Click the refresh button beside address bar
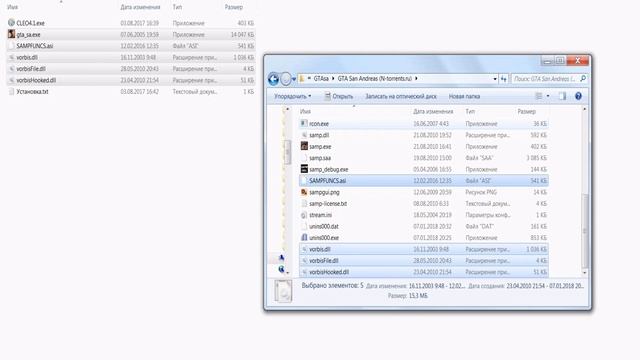640x360 pixels. (x=504, y=79)
